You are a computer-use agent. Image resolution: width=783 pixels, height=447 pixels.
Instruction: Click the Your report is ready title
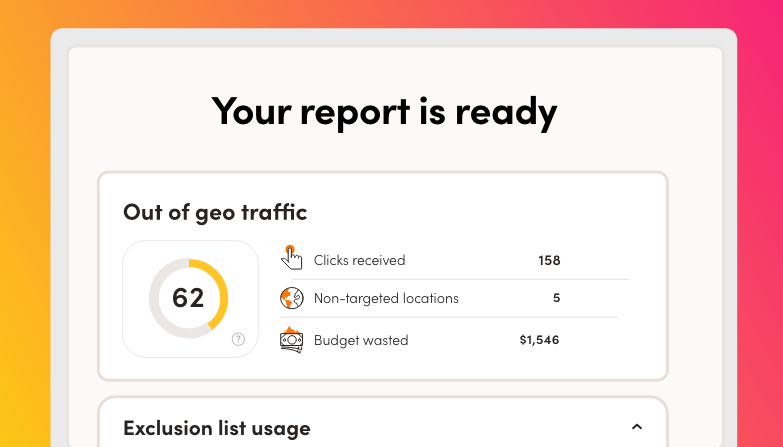(384, 111)
